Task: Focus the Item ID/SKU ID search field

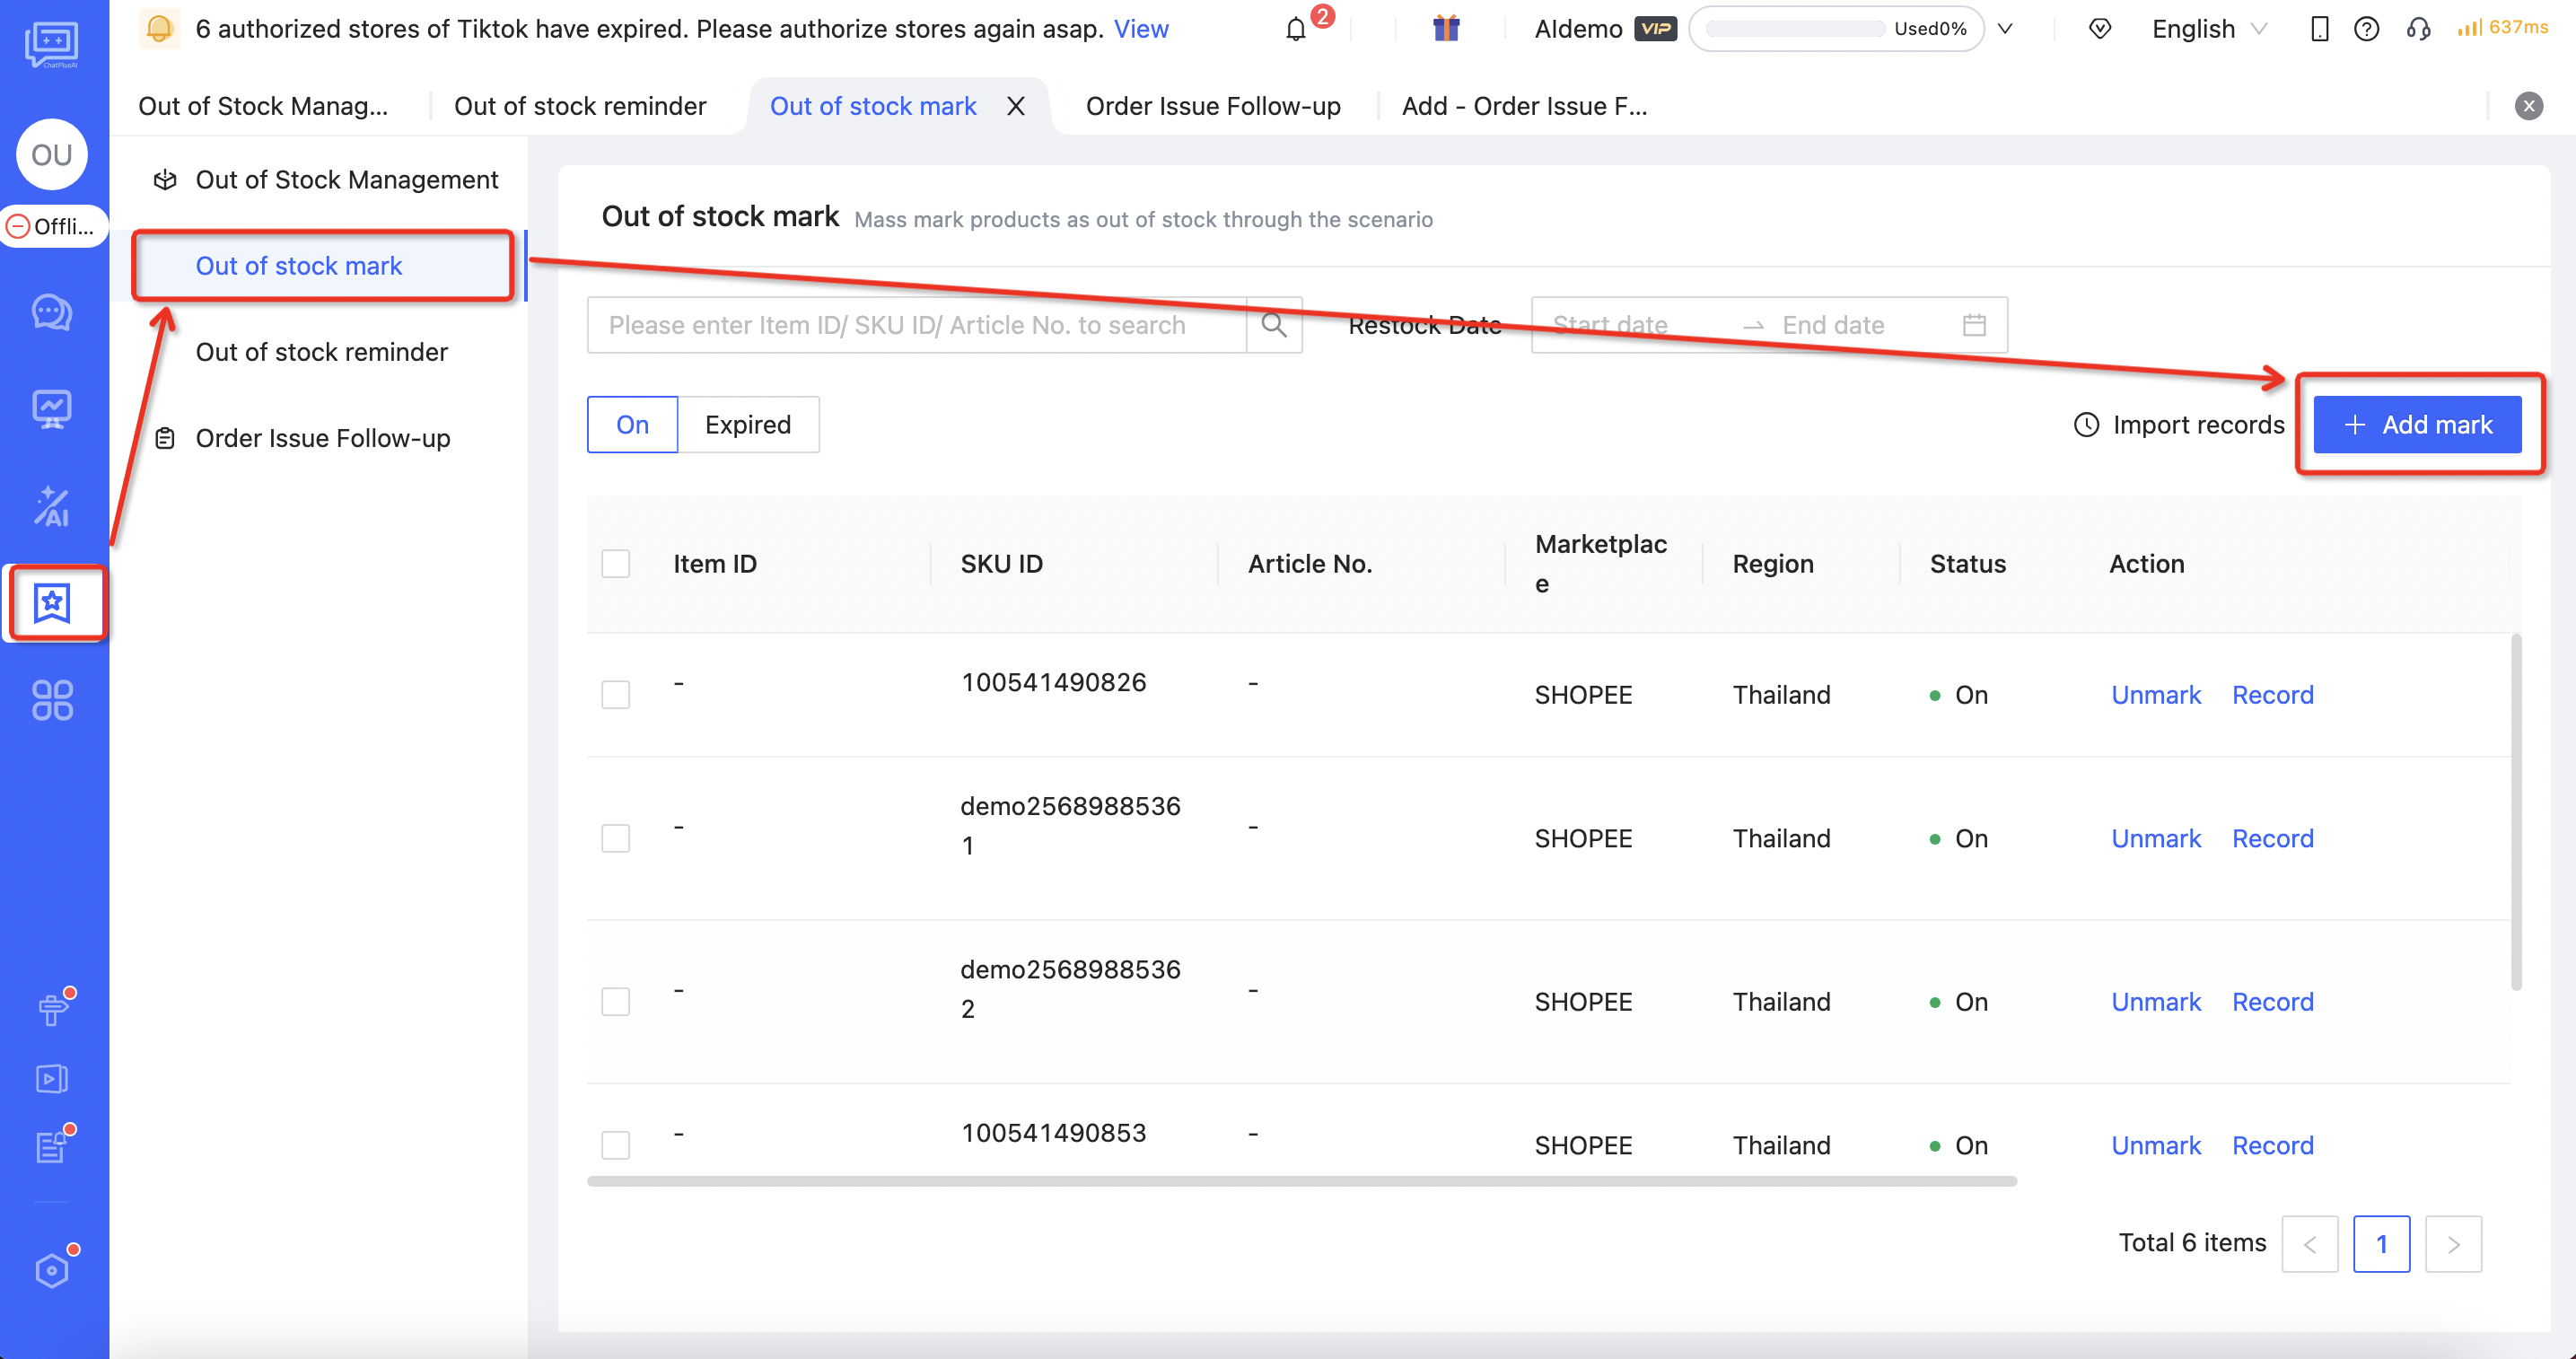Action: click(917, 325)
